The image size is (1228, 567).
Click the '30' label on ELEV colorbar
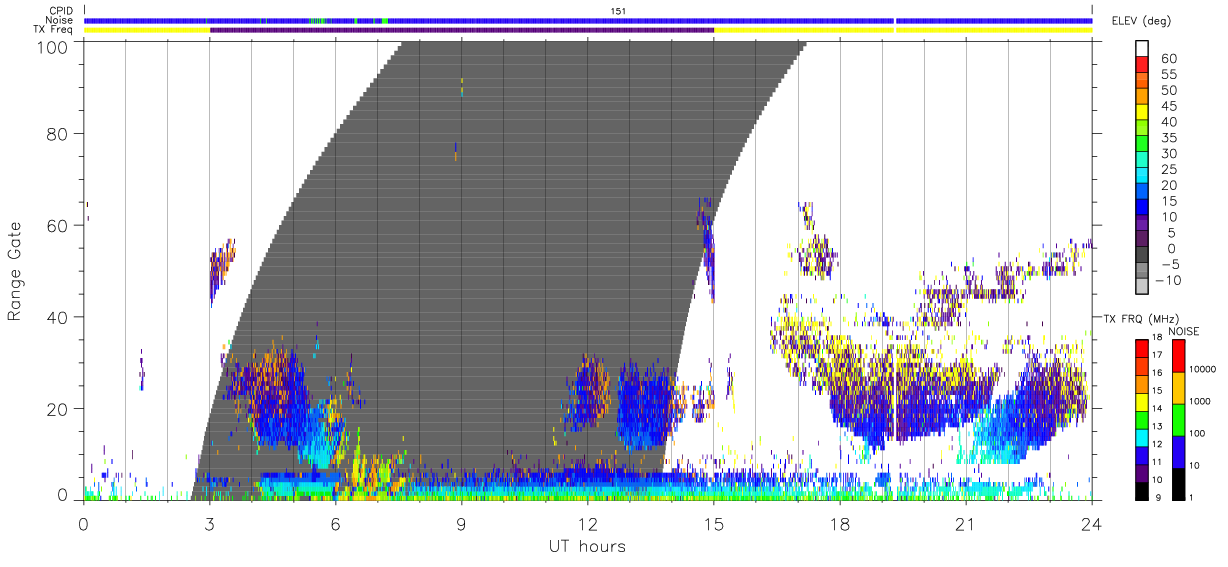(x=1168, y=154)
